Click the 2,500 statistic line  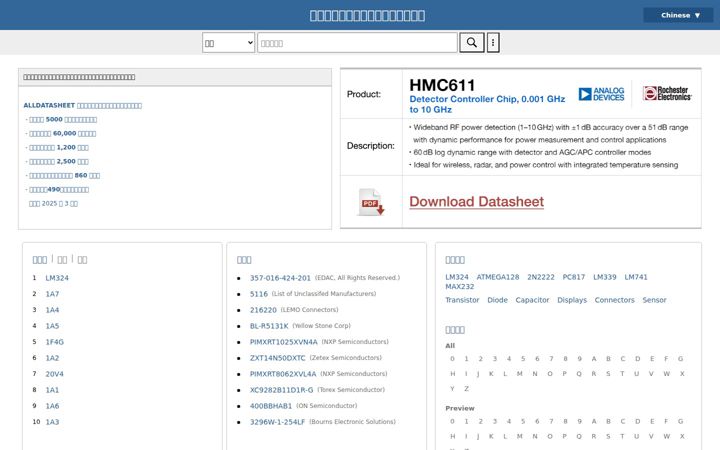57,162
